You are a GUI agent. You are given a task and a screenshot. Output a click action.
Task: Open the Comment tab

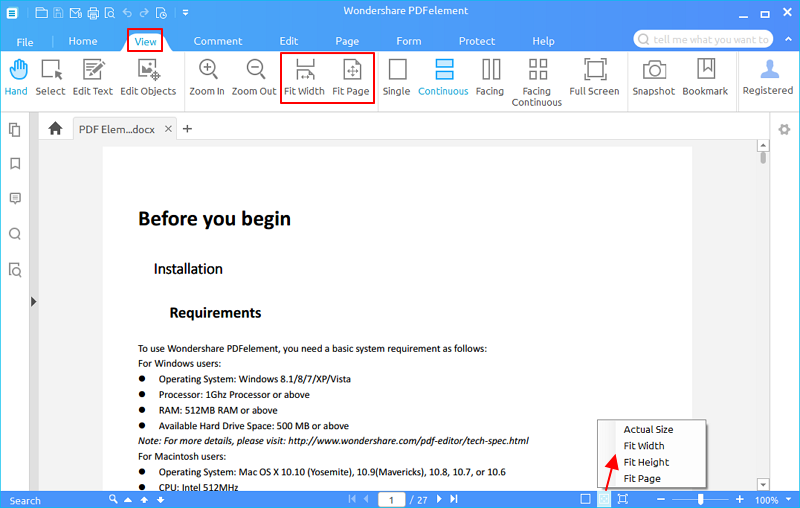(x=218, y=41)
